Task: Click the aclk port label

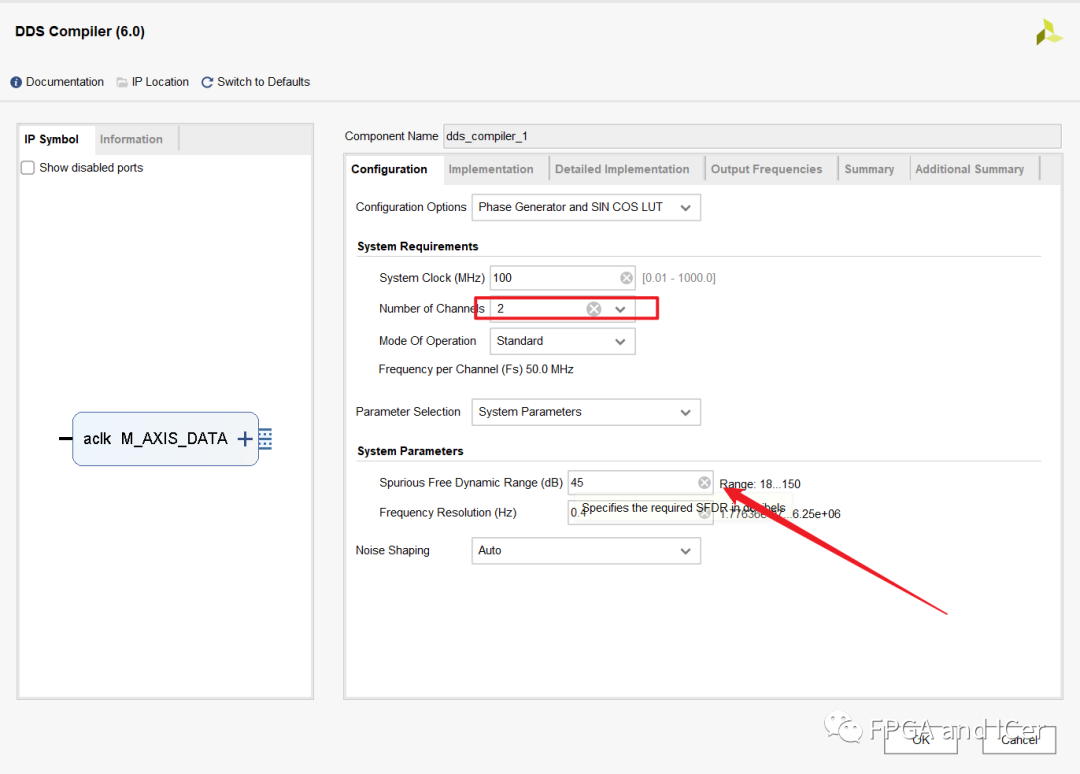Action: (x=97, y=439)
